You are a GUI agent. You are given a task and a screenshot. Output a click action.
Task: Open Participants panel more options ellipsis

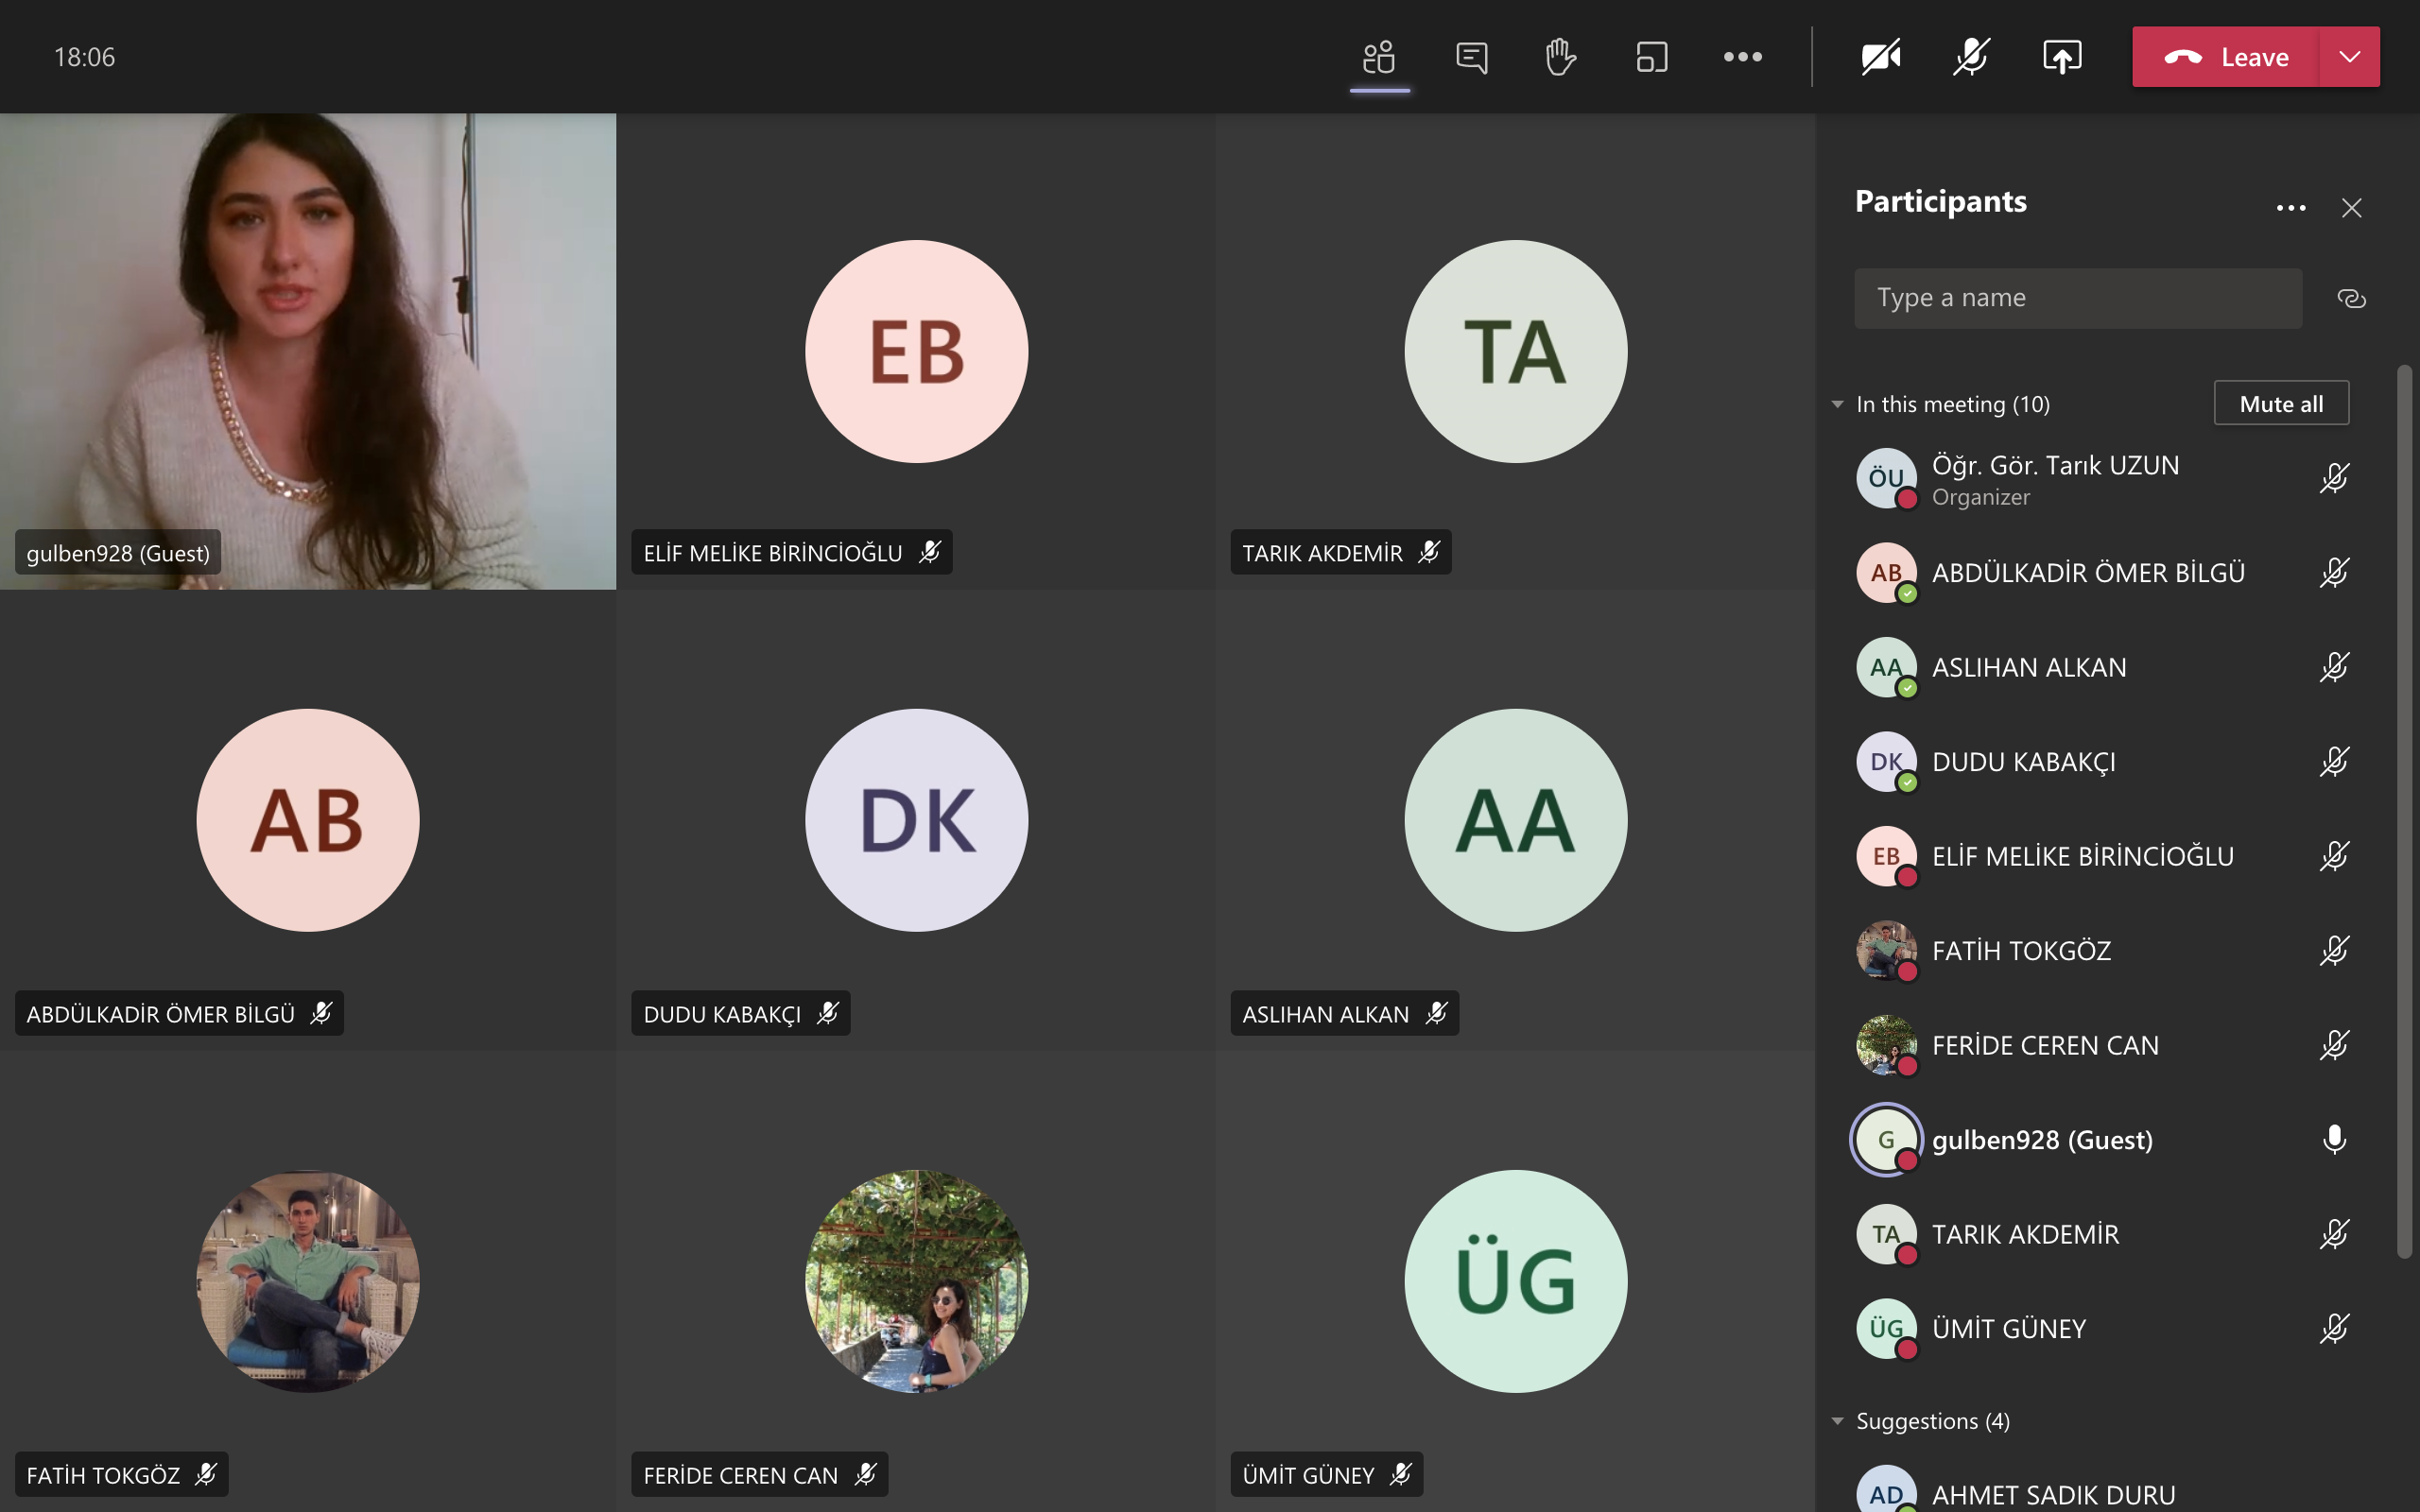(2290, 208)
